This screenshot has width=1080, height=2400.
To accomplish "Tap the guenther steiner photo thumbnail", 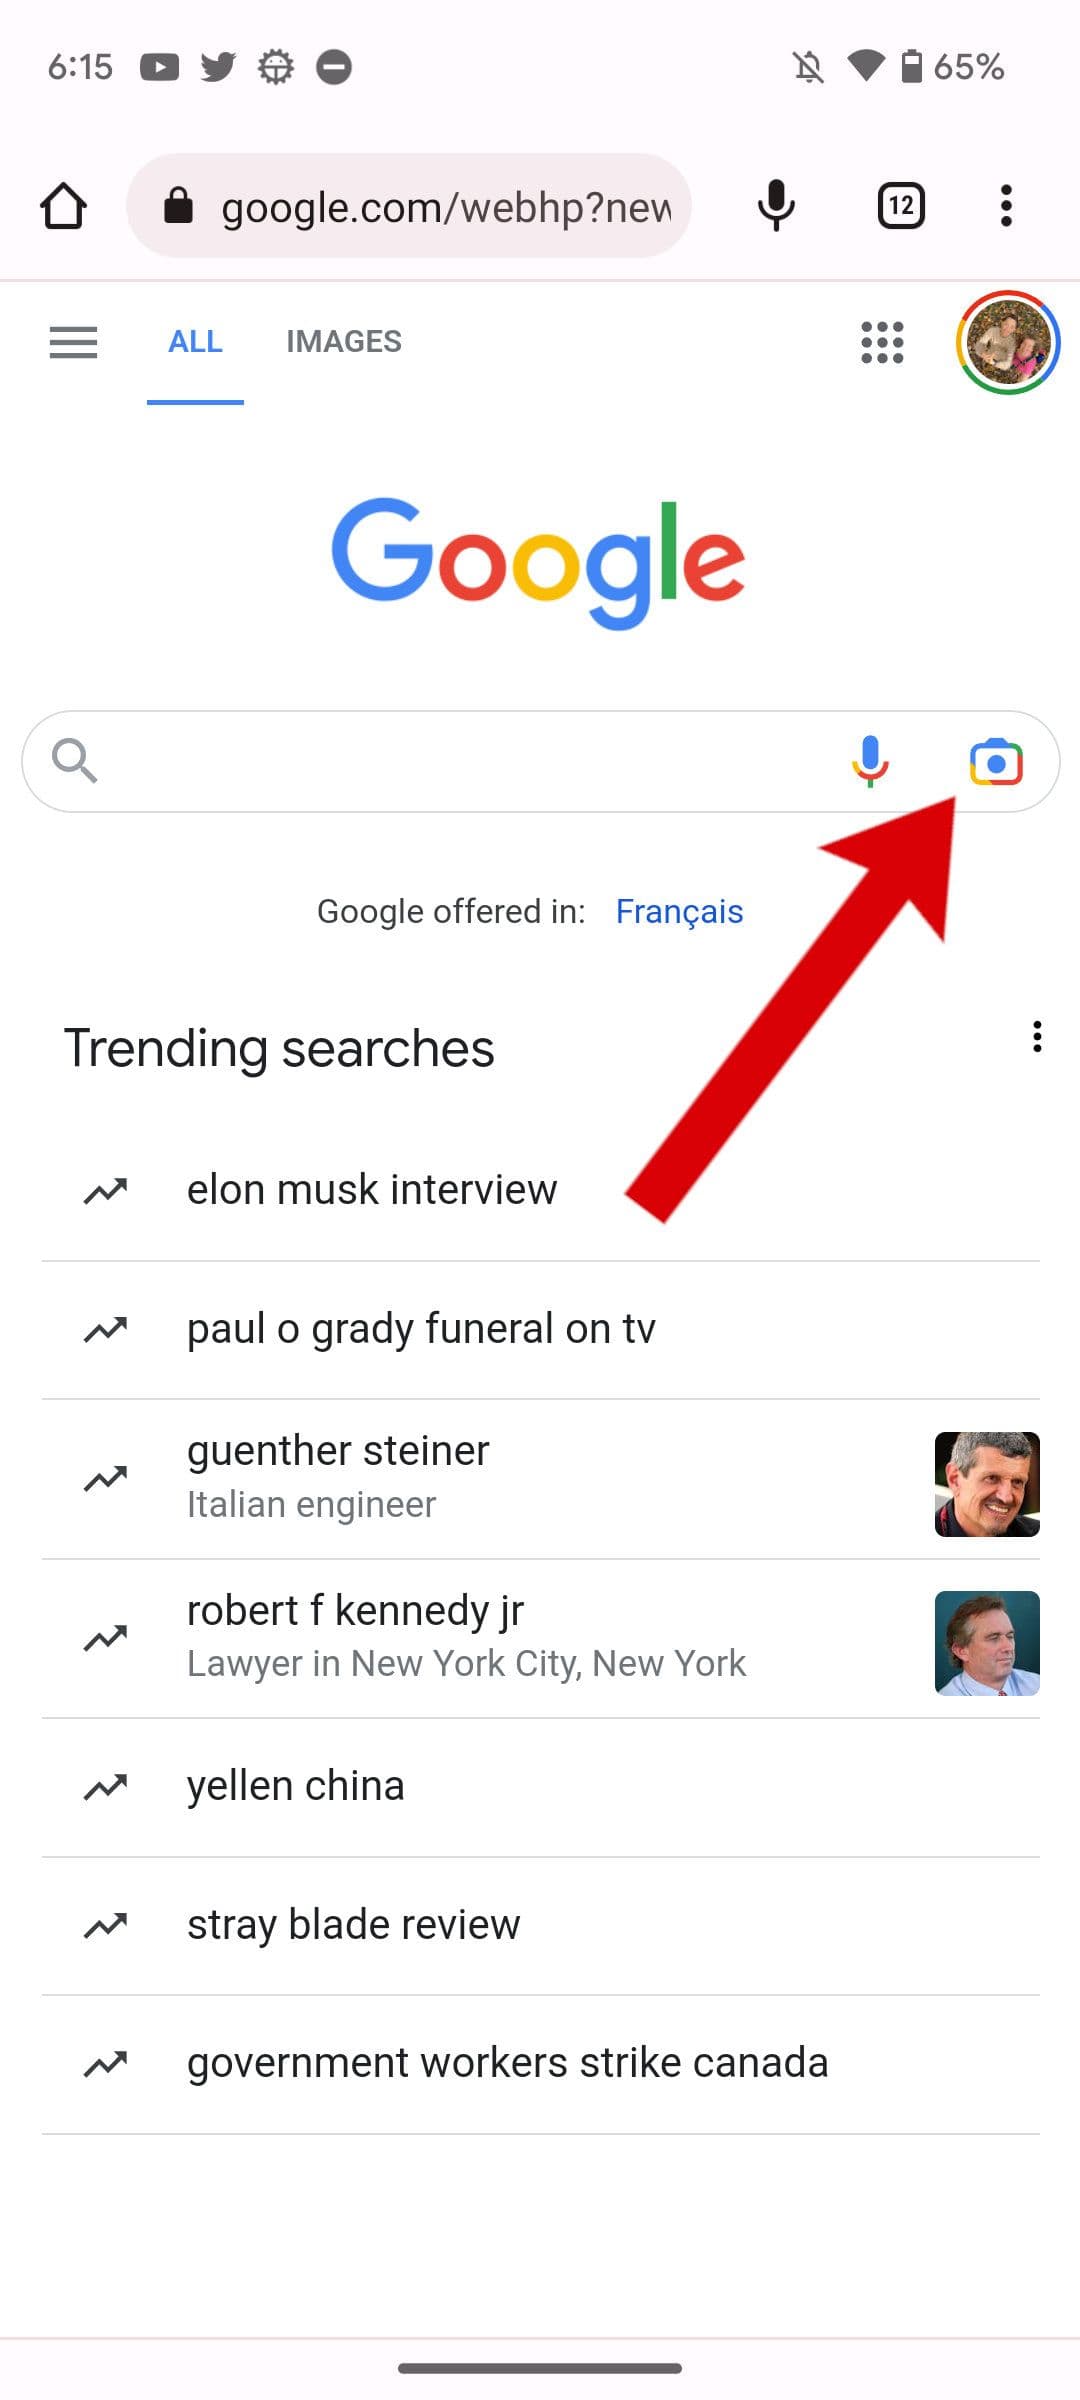I will [x=987, y=1484].
